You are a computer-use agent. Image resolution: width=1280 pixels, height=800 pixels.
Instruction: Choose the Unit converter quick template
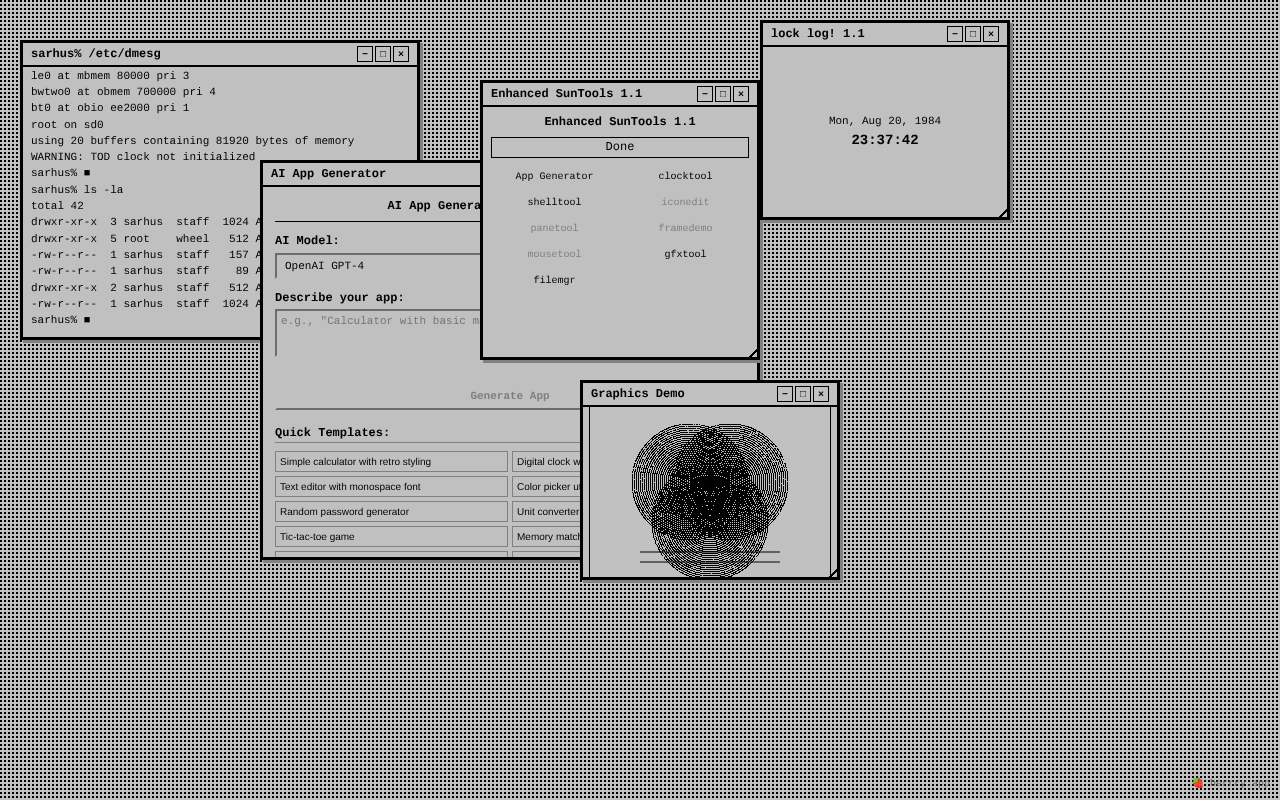tap(545, 511)
